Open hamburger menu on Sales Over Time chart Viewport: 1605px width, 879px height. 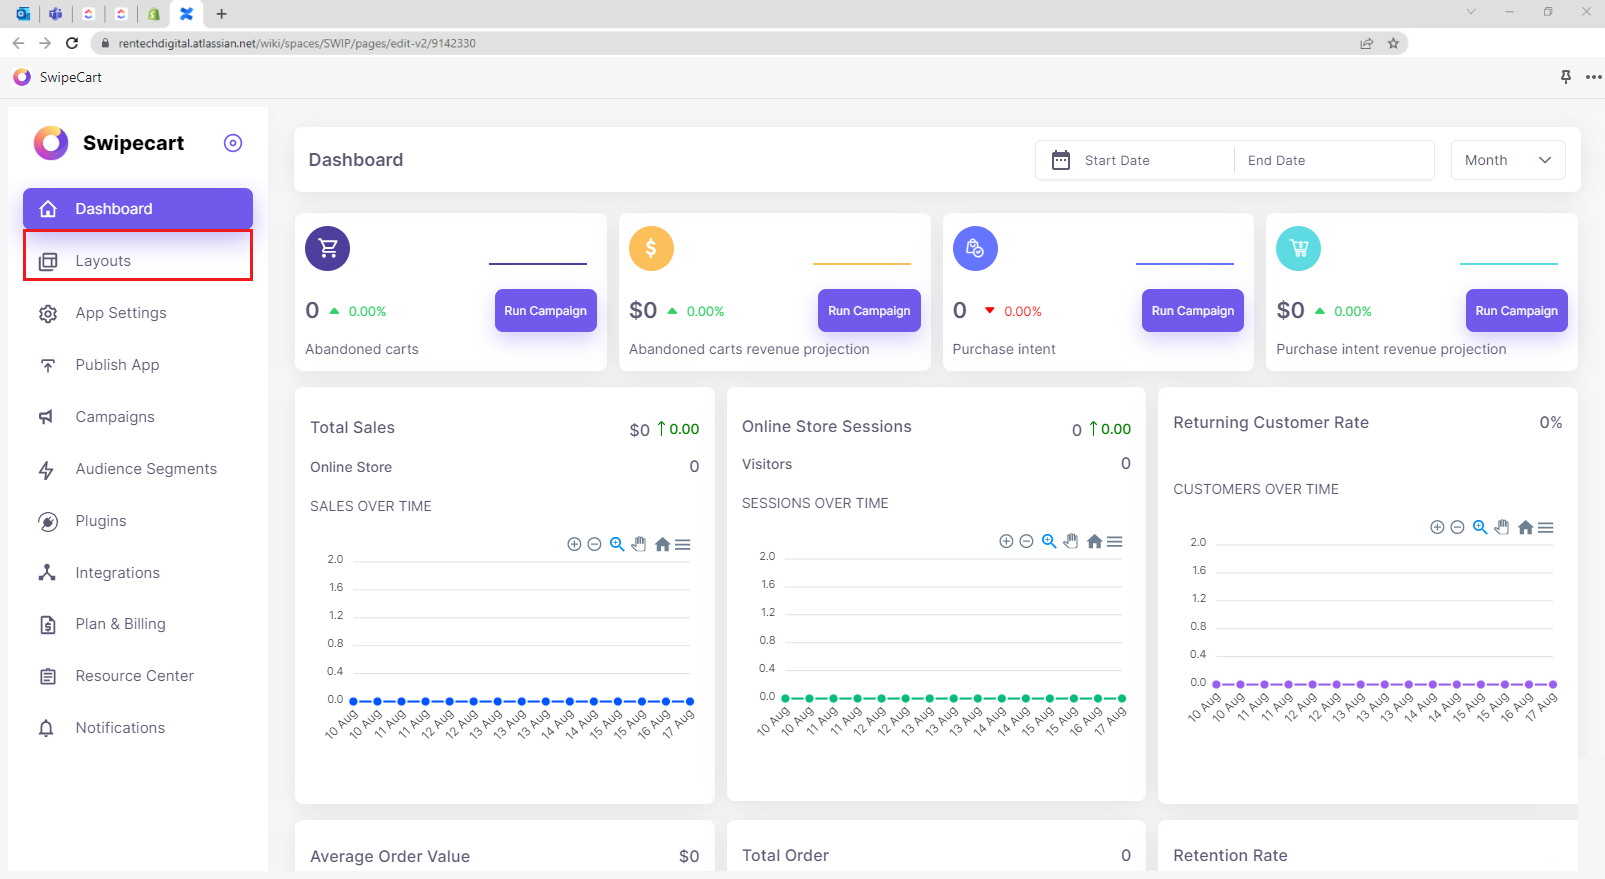pos(683,545)
